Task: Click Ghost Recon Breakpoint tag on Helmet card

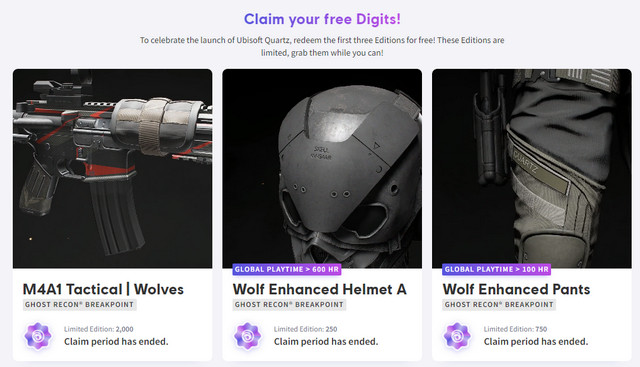Action: [289, 305]
